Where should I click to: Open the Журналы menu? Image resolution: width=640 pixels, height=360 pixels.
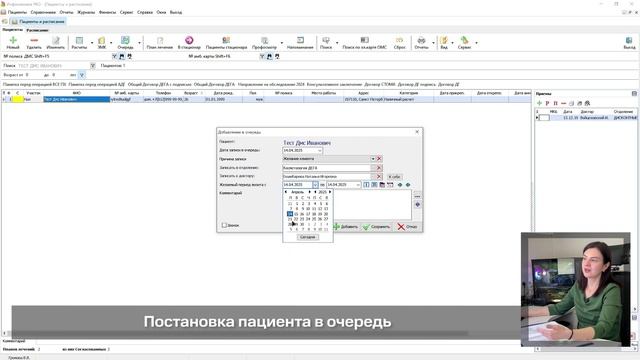(86, 12)
